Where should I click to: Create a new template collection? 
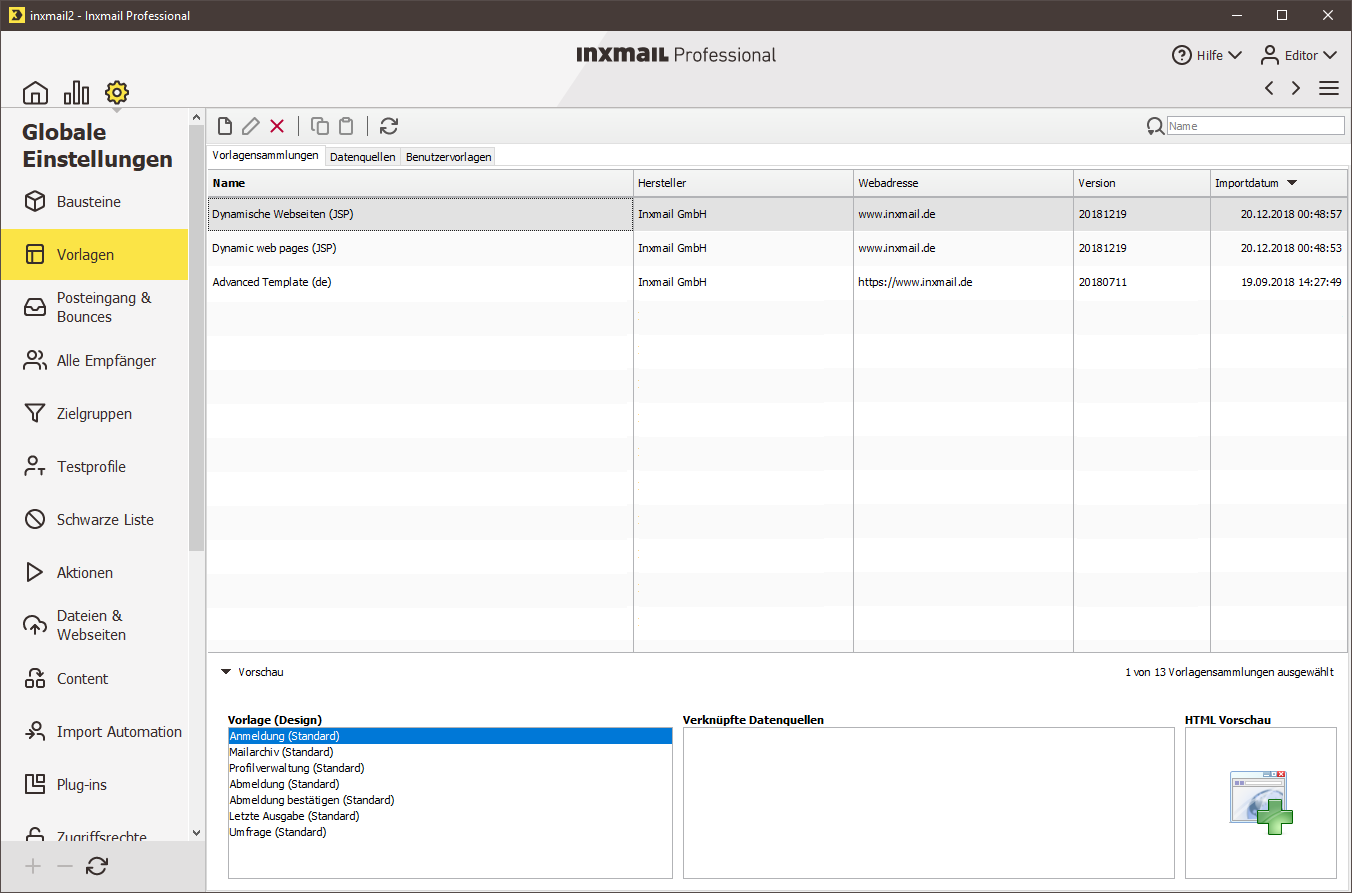tap(225, 126)
